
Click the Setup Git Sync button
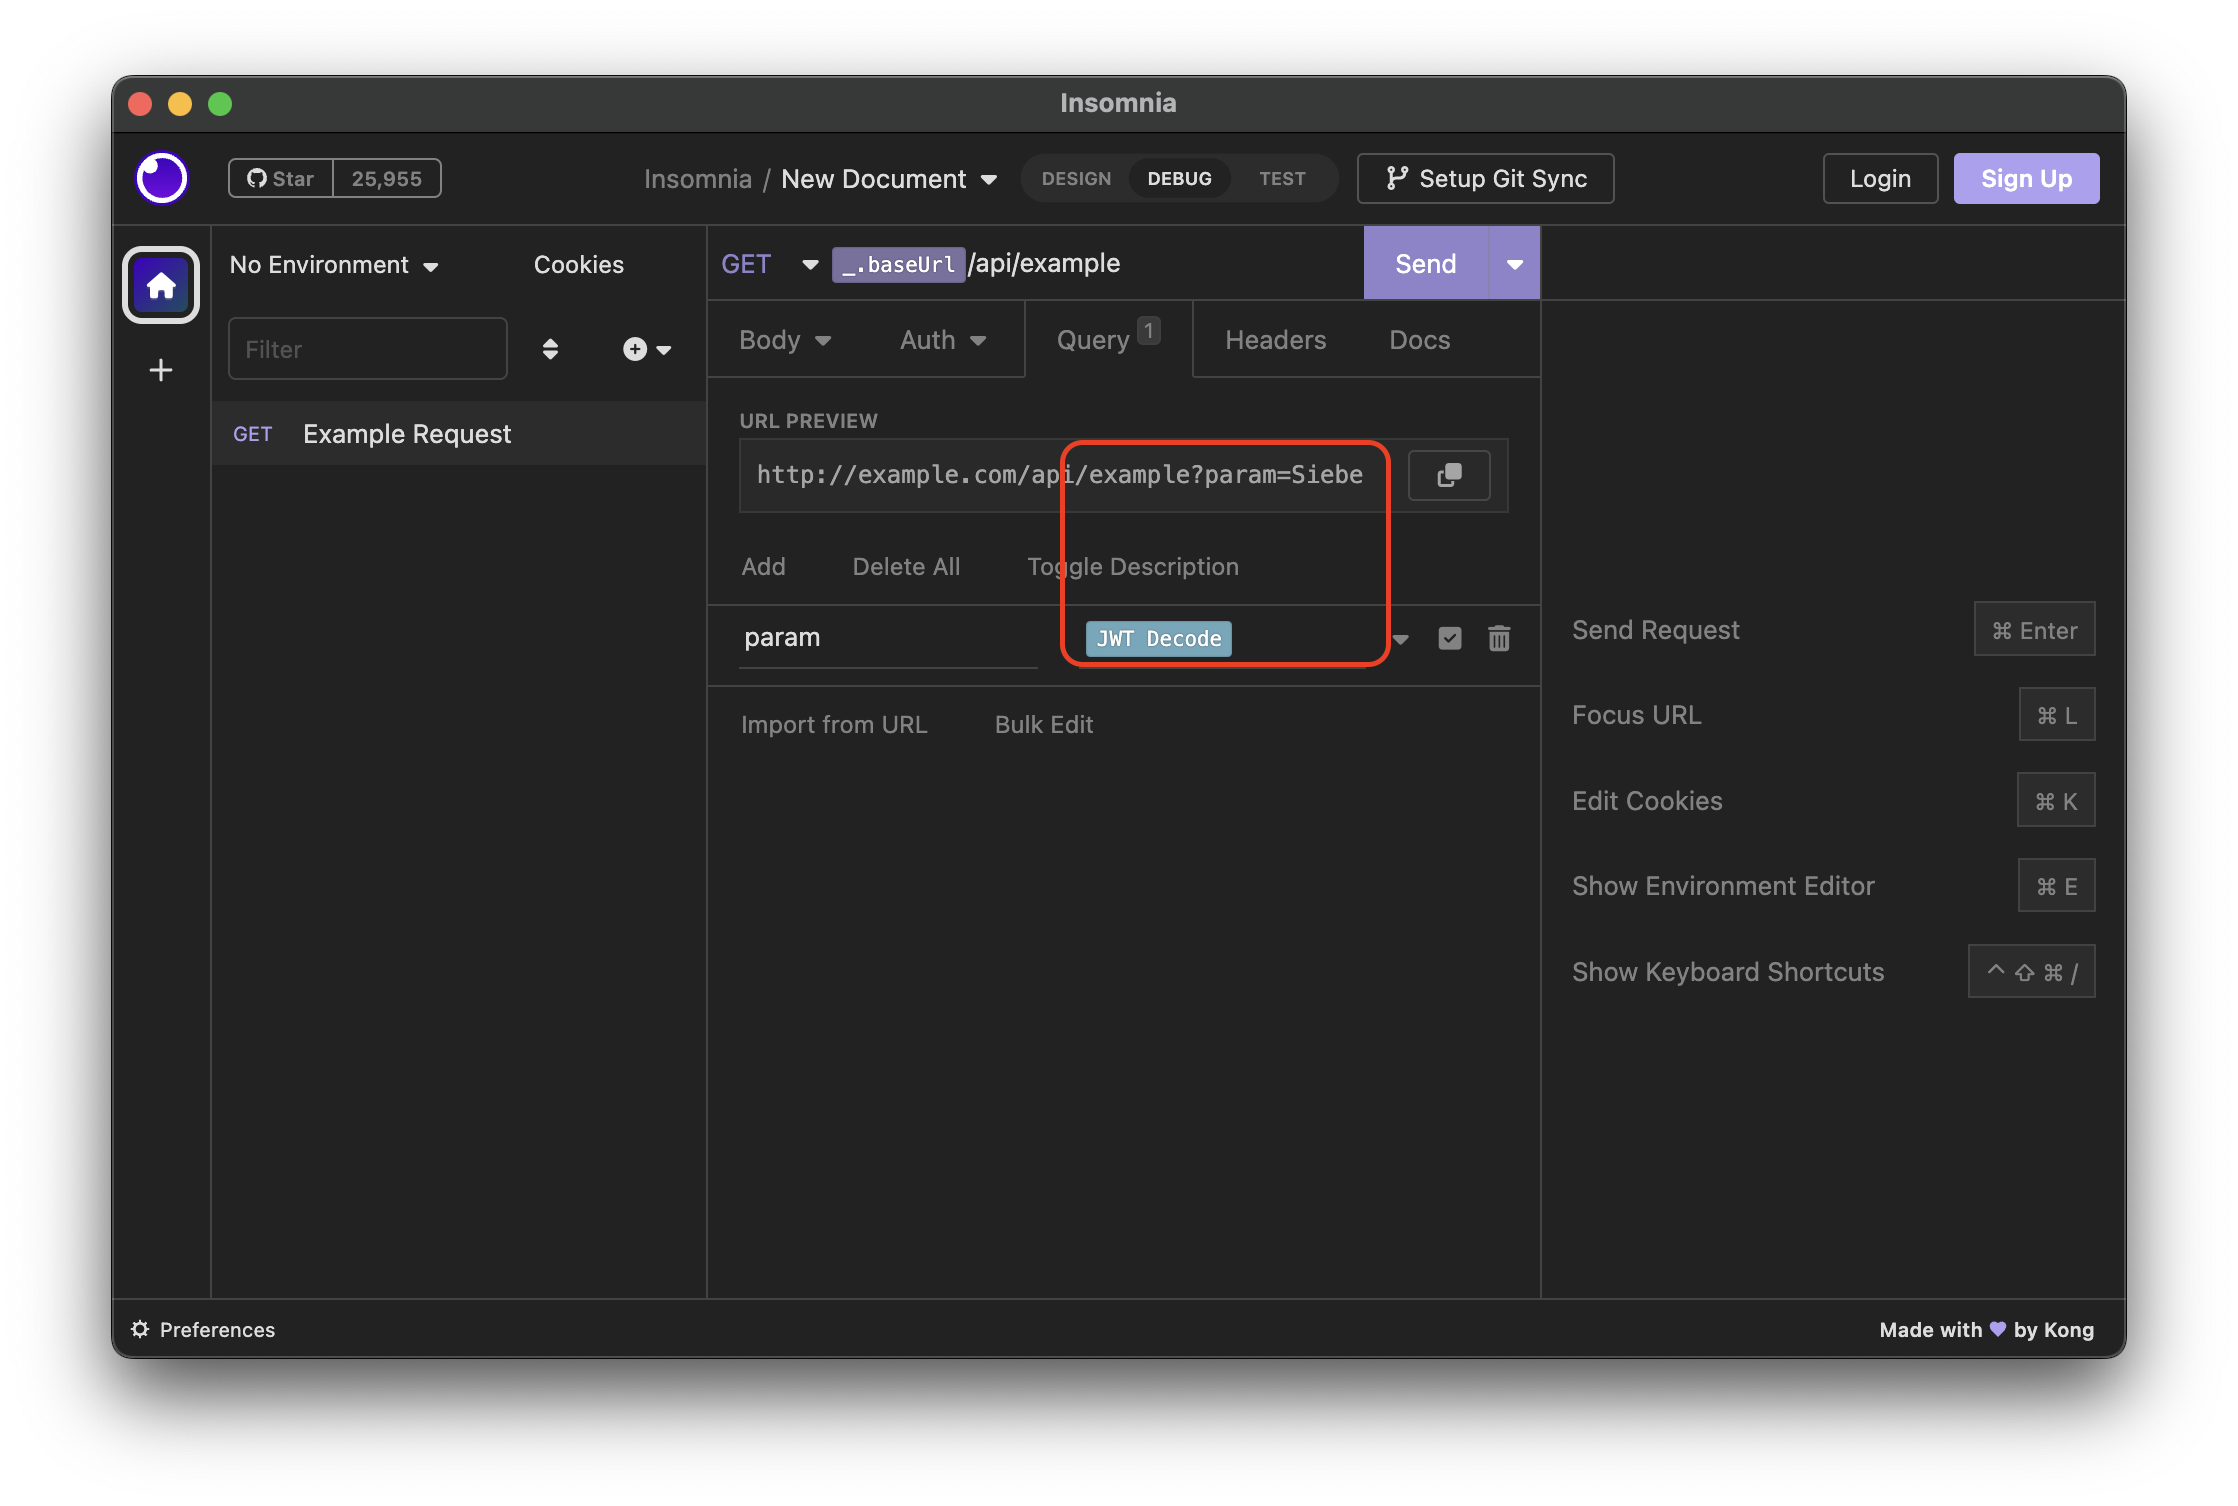coord(1485,178)
